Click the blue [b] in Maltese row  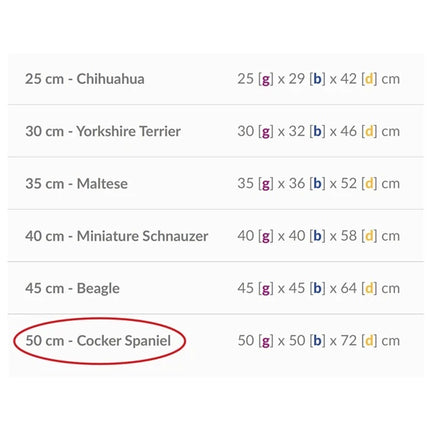(317, 184)
